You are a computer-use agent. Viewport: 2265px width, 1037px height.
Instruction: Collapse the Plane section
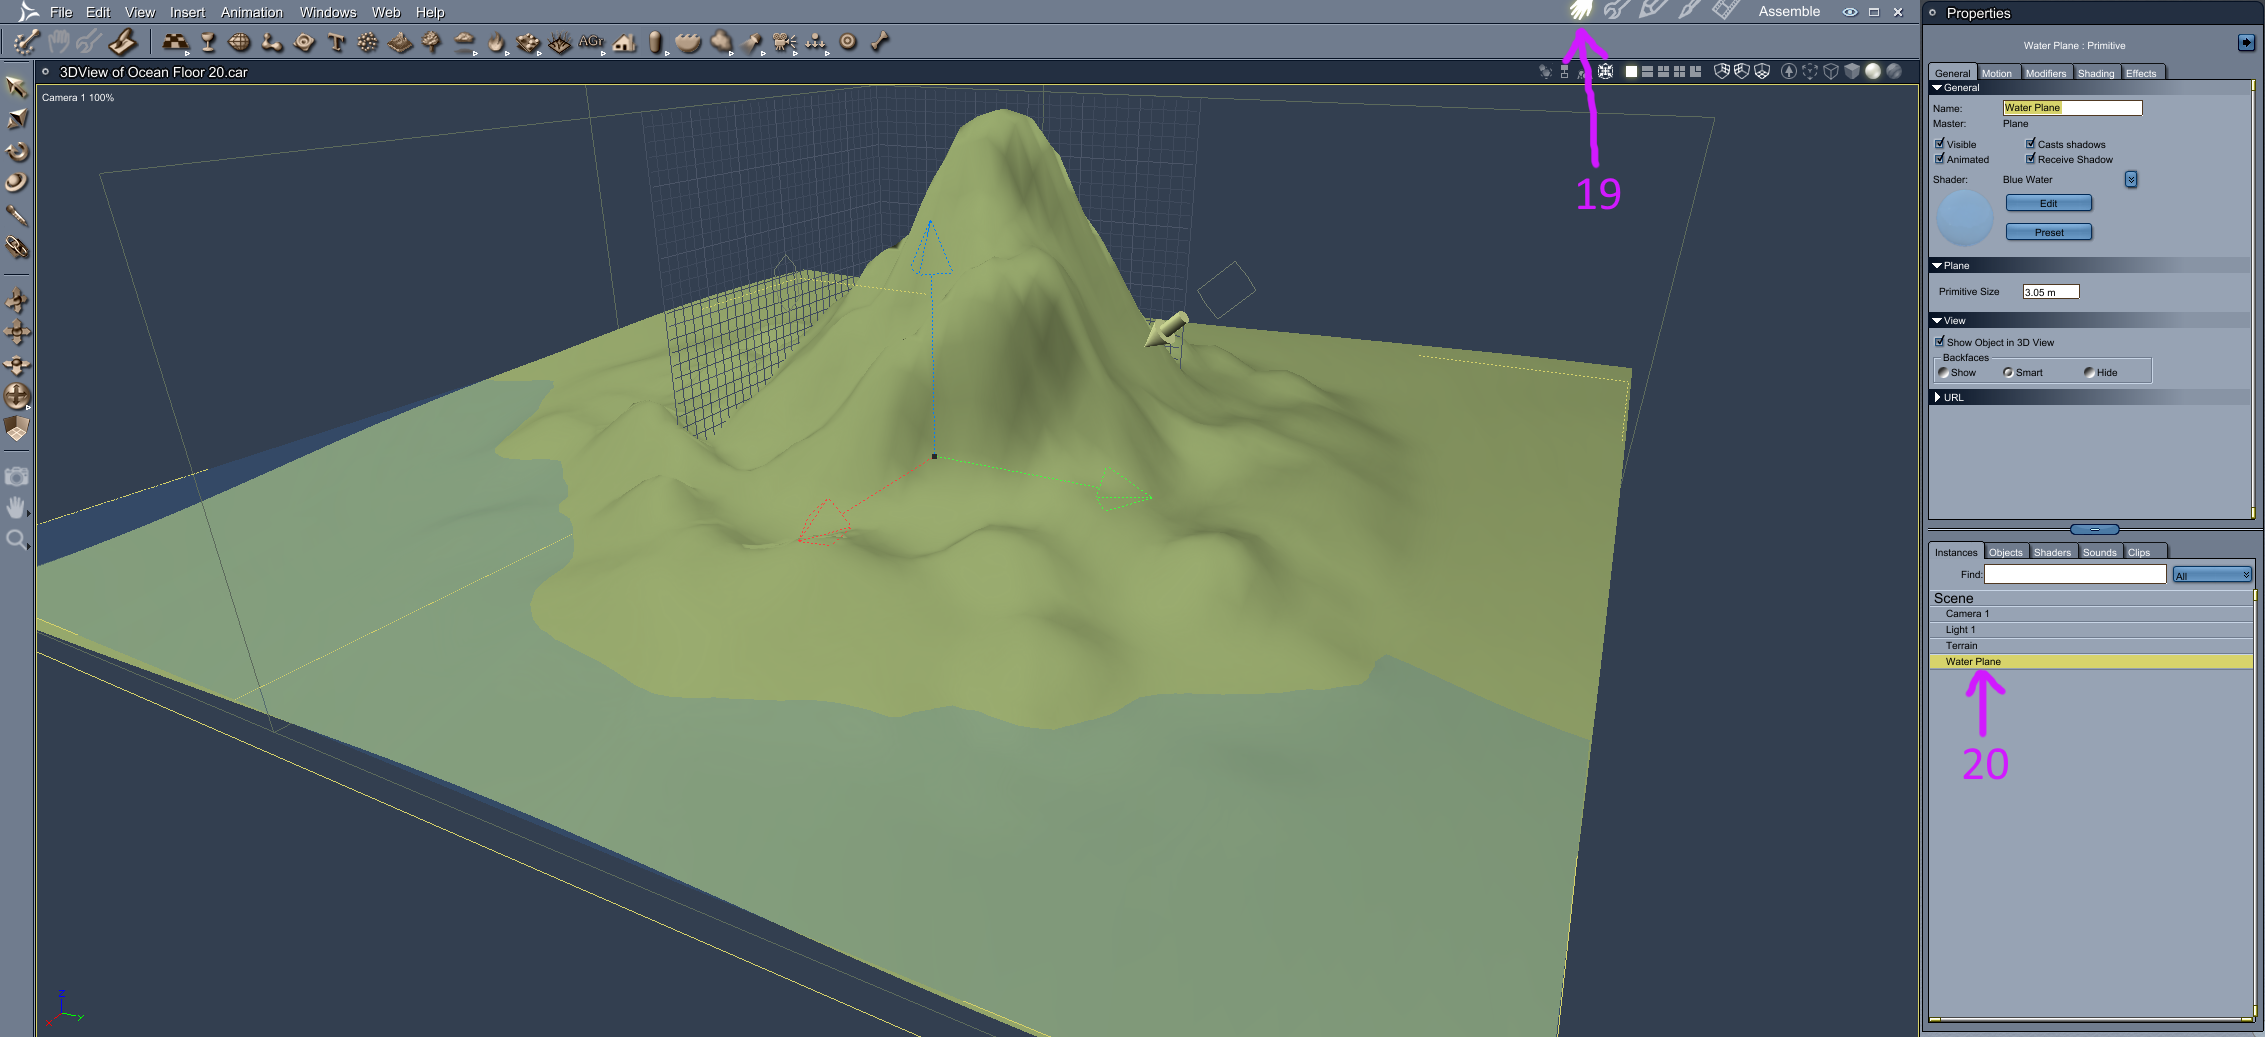pyautogui.click(x=1937, y=266)
